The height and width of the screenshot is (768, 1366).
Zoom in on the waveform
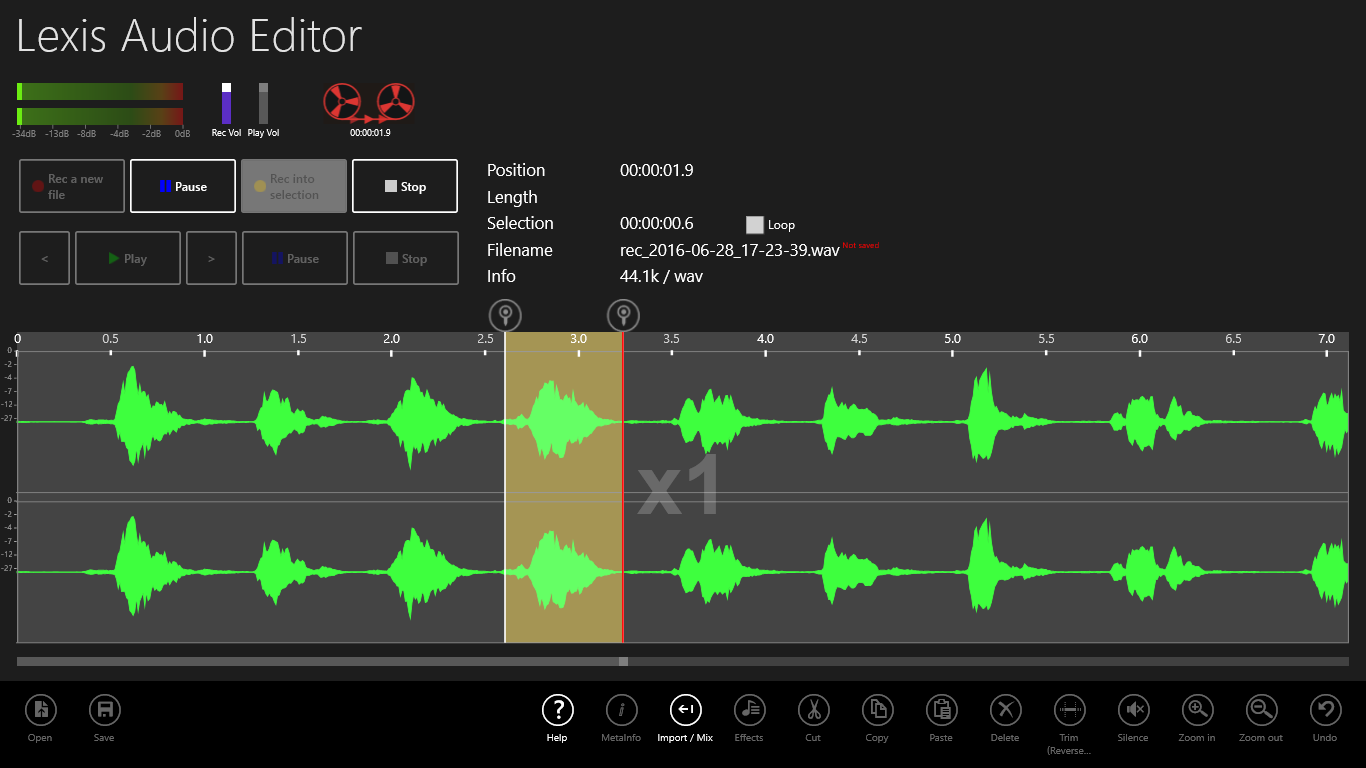(x=1197, y=711)
